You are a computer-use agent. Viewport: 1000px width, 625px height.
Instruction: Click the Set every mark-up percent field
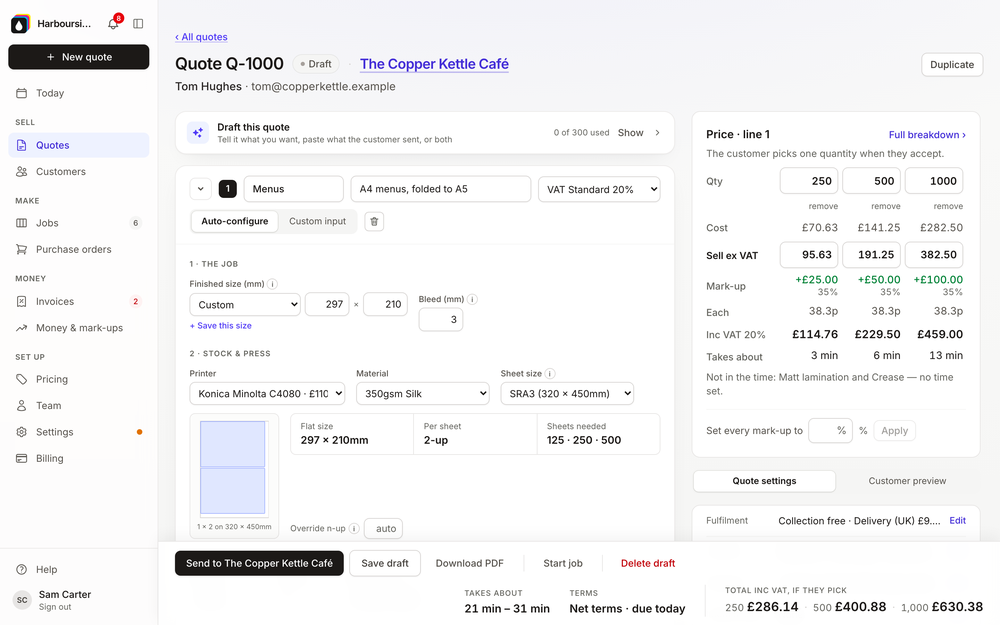pyautogui.click(x=830, y=430)
